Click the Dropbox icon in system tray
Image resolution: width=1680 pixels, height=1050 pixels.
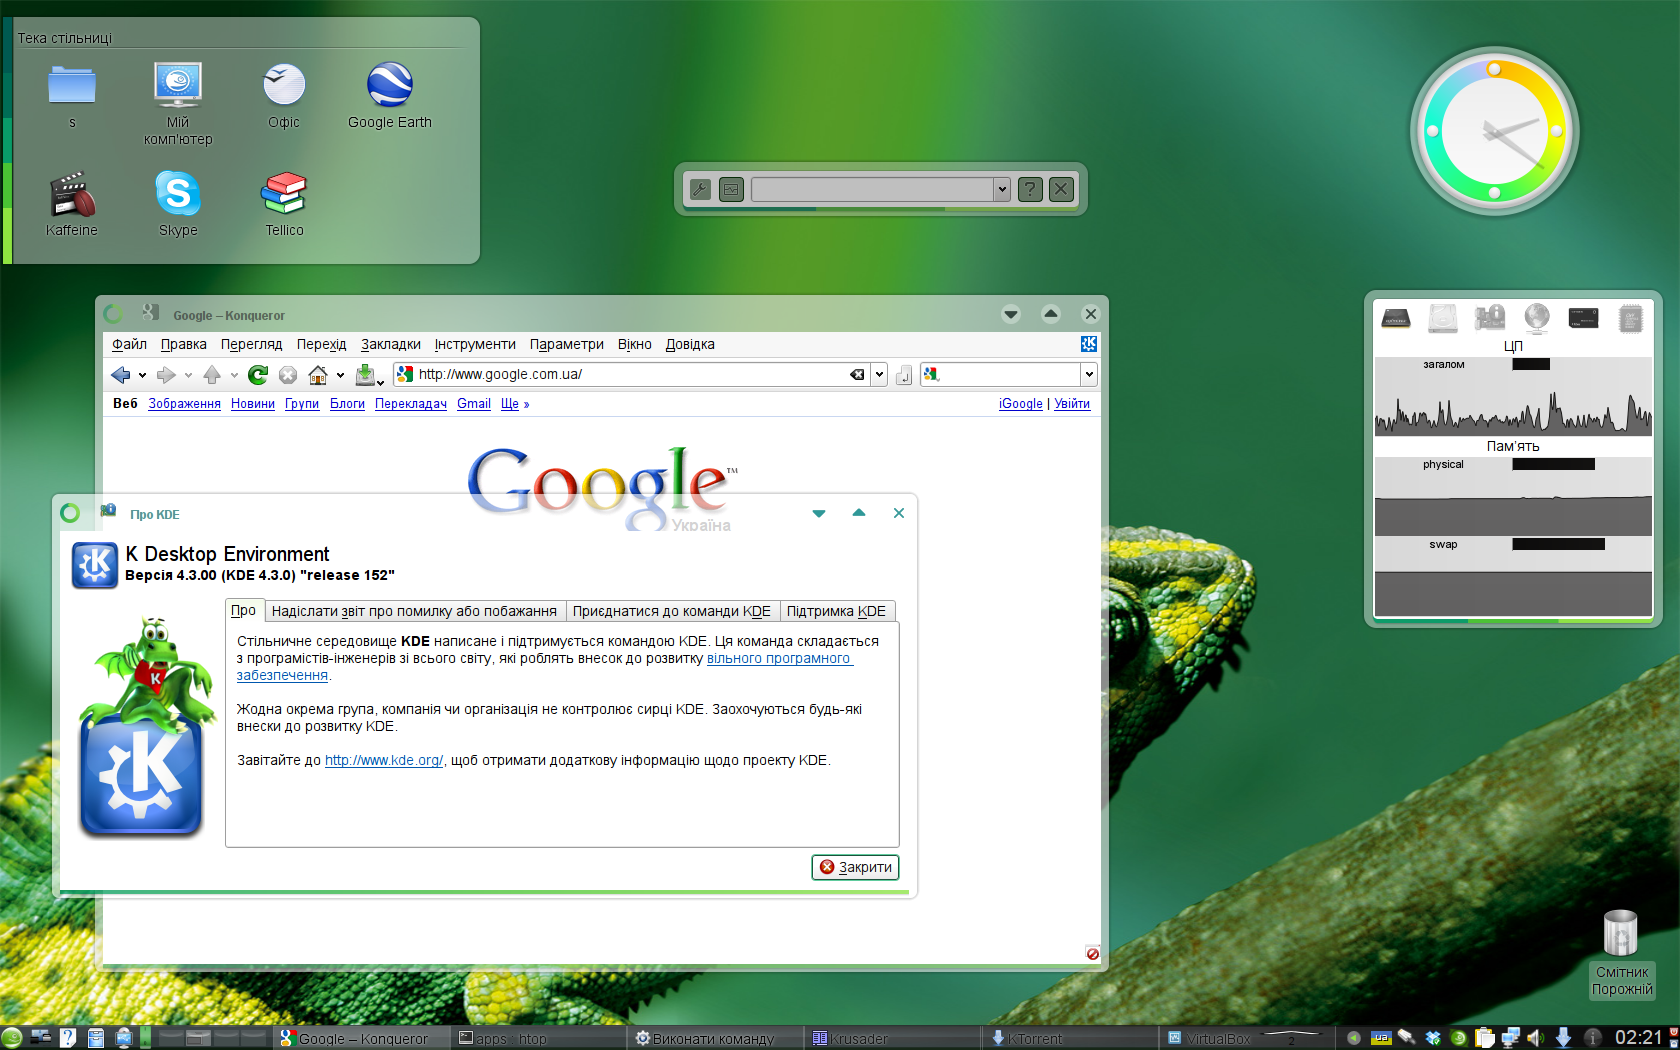pyautogui.click(x=1433, y=1038)
